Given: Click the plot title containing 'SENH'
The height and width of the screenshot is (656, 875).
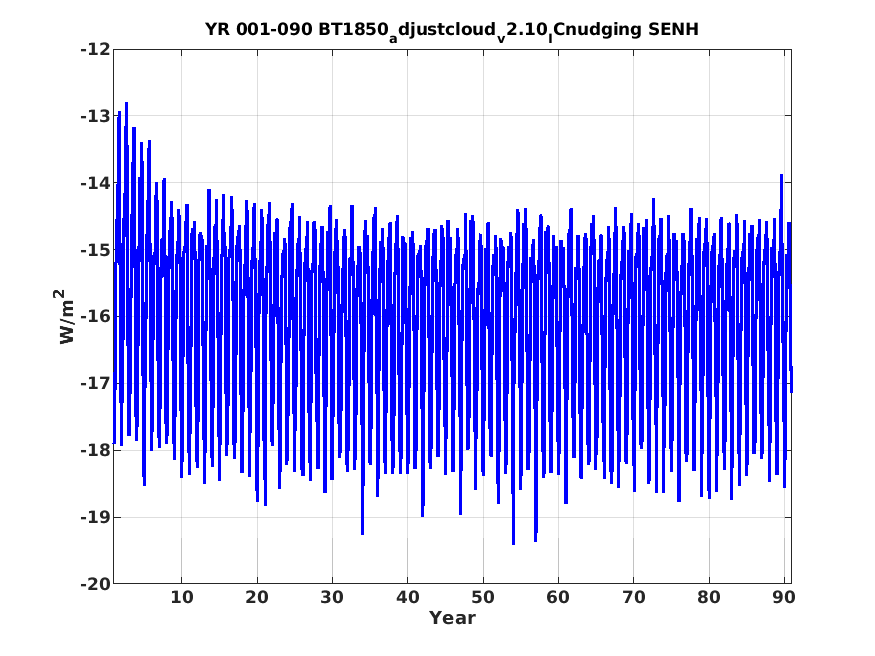Looking at the screenshot, I should coord(451,31).
